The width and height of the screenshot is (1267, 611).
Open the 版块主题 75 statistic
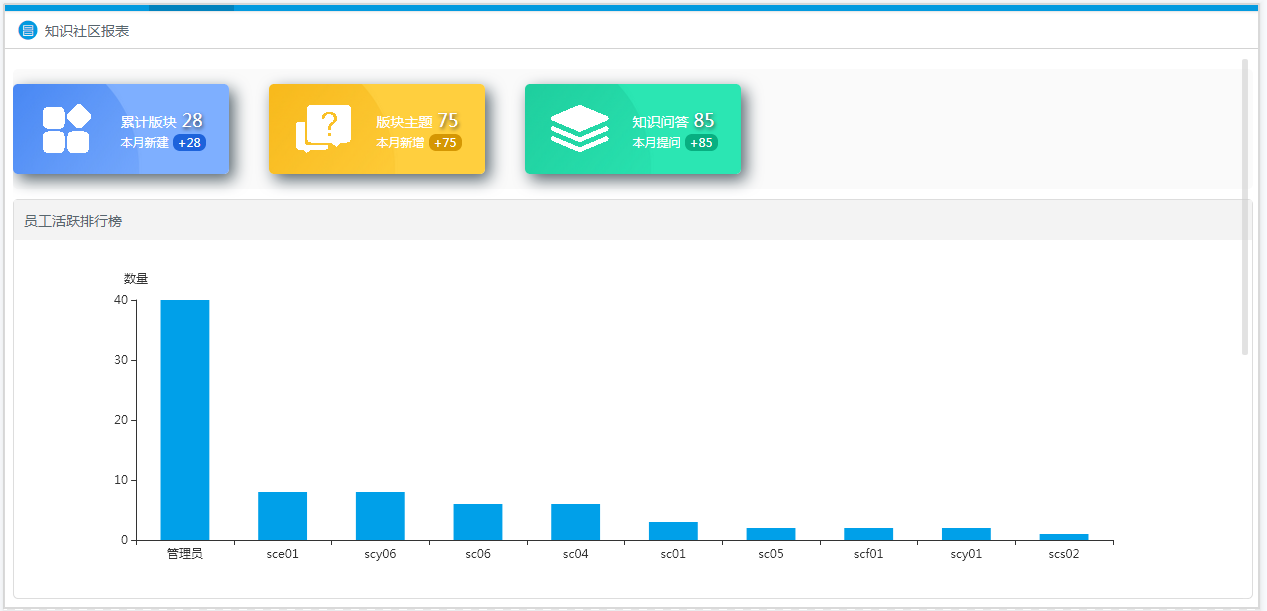[417, 121]
